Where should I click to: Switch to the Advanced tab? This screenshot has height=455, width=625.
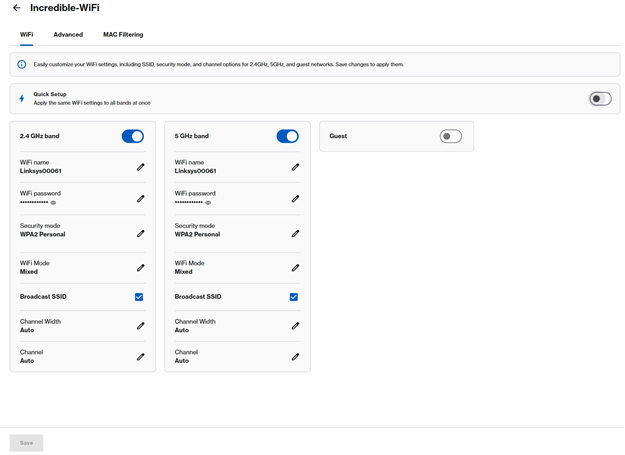point(68,35)
